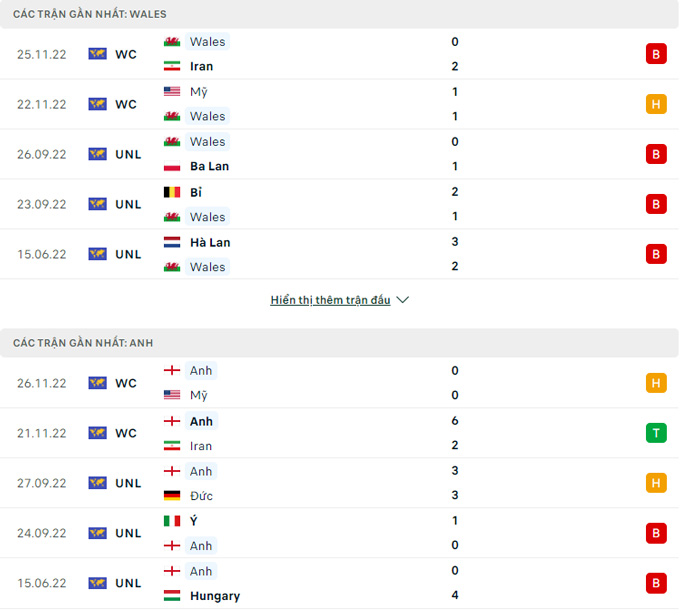
Task: Click the Netherlands flag next to Hà Lan
Action: tap(172, 242)
